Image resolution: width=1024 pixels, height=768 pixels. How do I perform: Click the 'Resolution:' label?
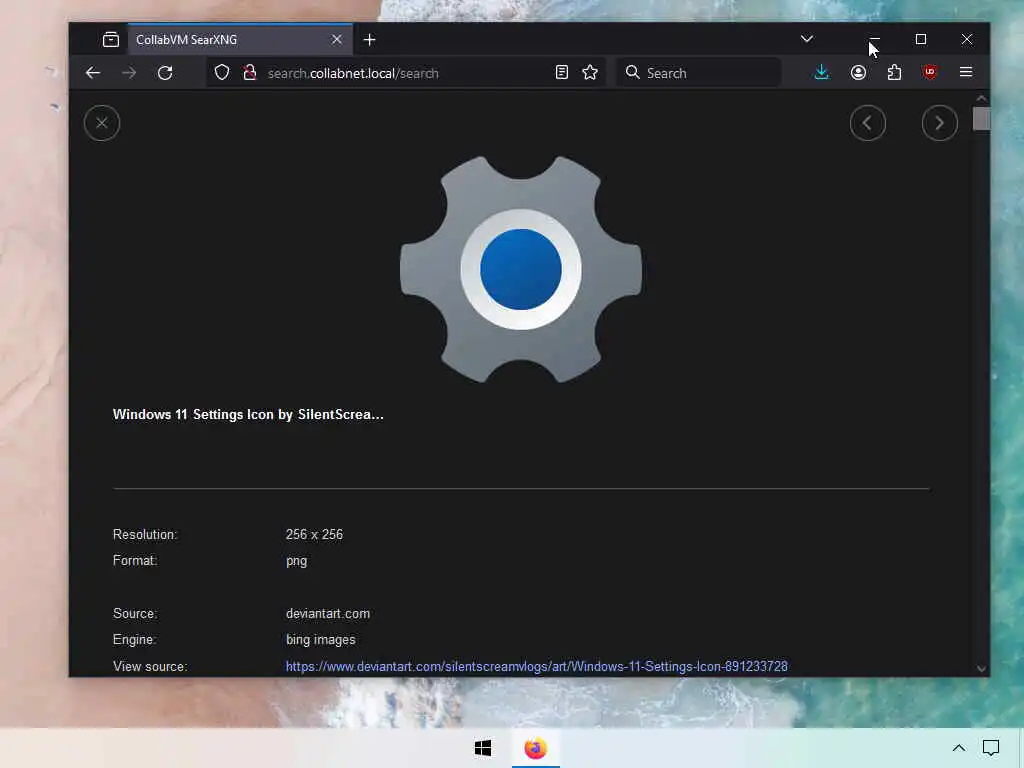pyautogui.click(x=145, y=534)
